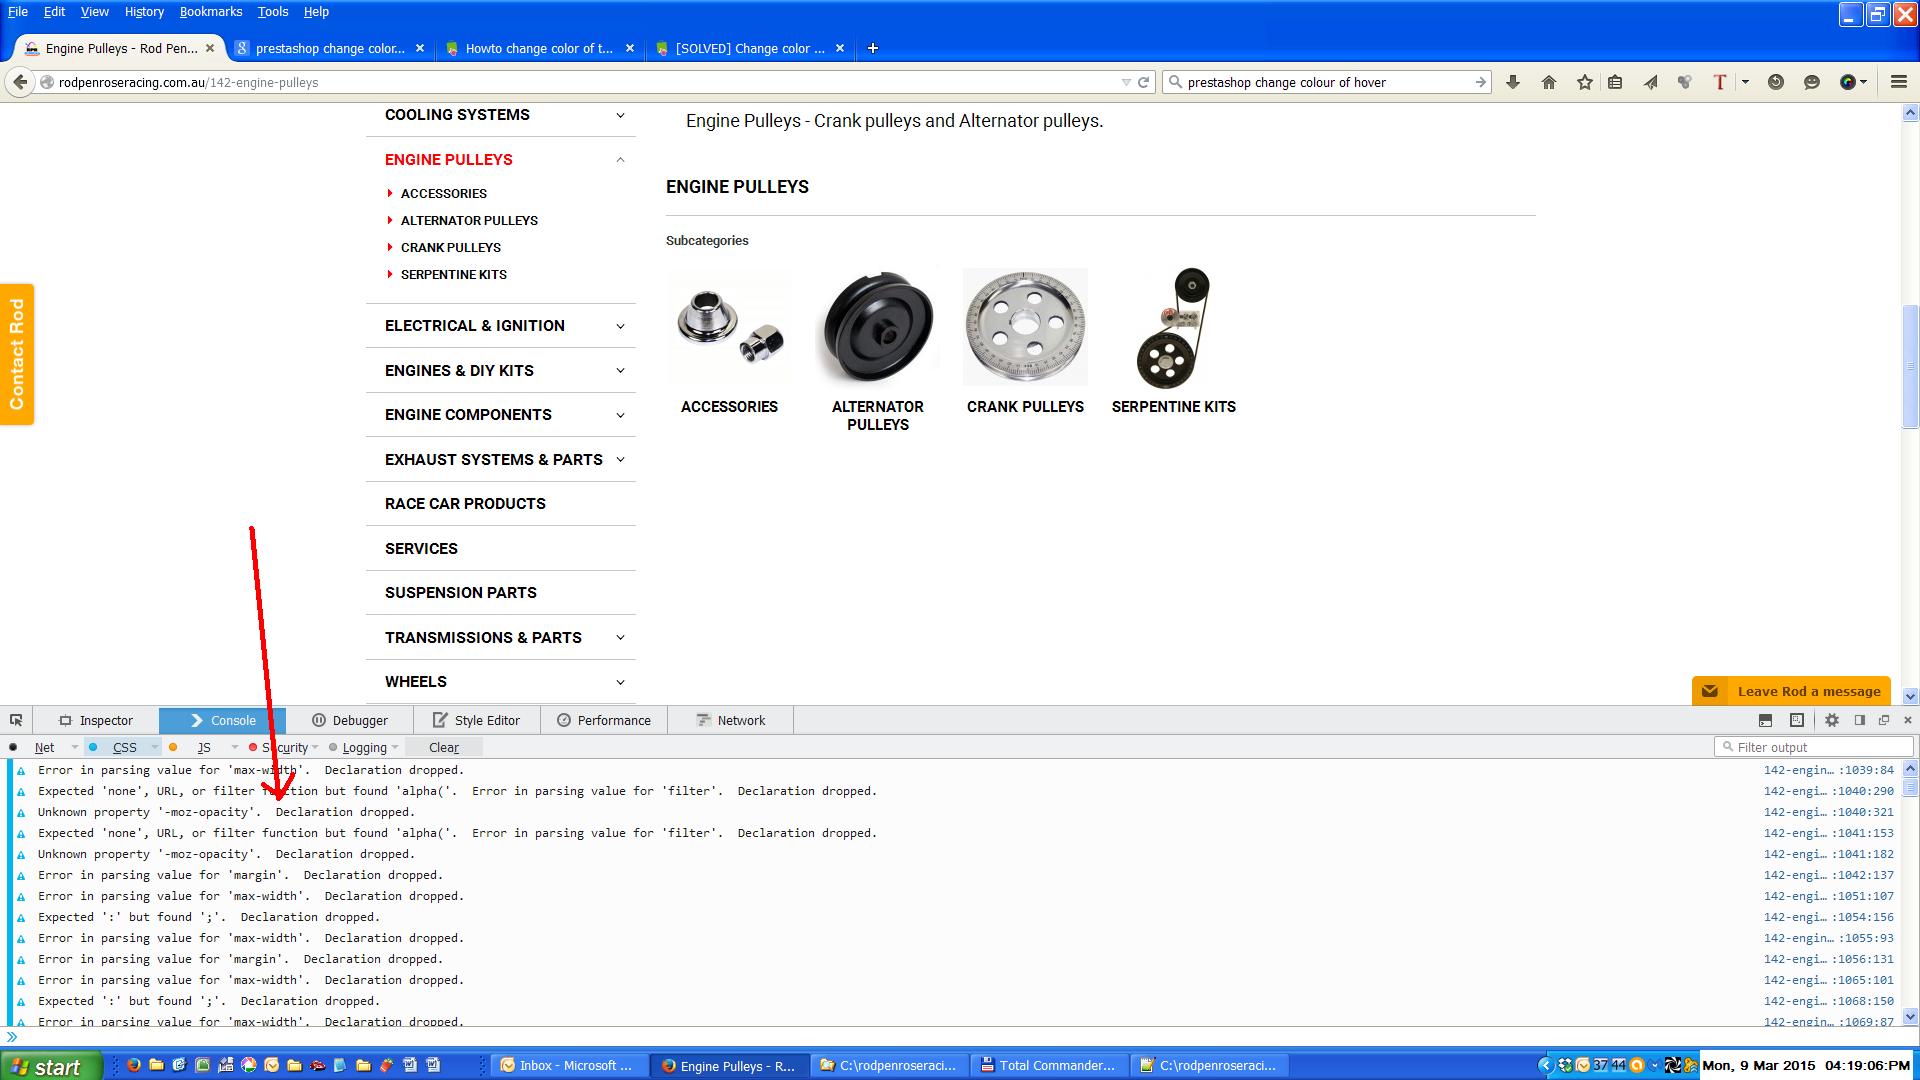Screen dimensions: 1920x1080
Task: Open Firefox hamburger menu
Action: 1898,82
